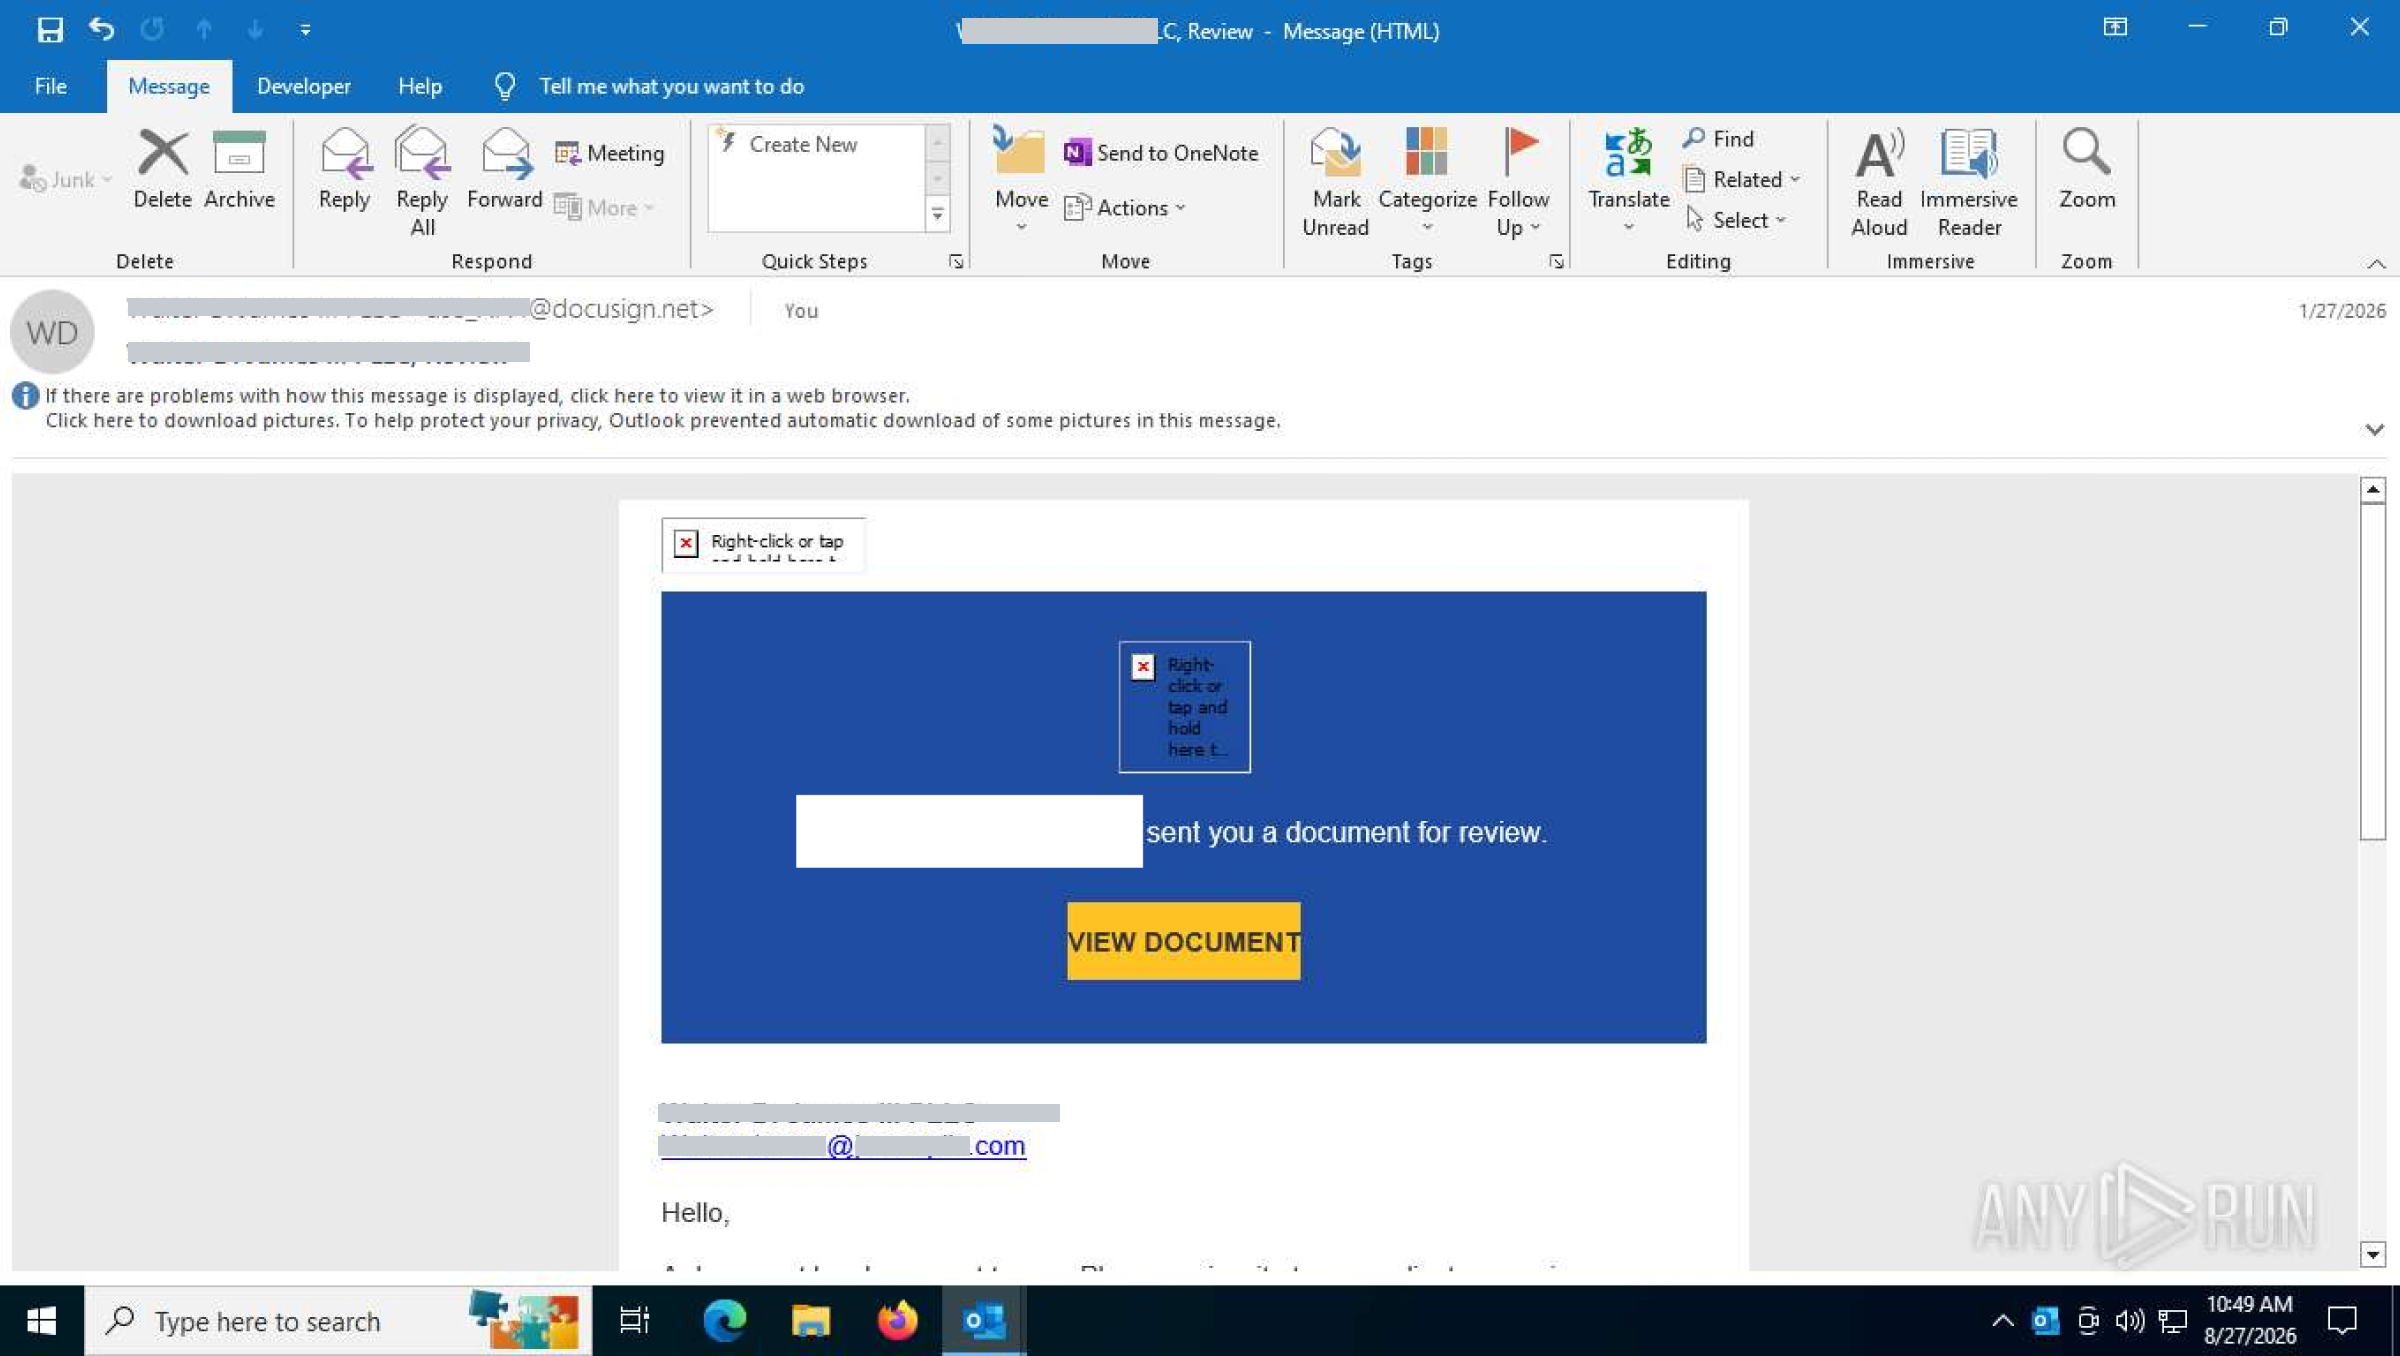The width and height of the screenshot is (2400, 1356).
Task: Click the VIEW DOCUMENT button
Action: pos(1183,941)
